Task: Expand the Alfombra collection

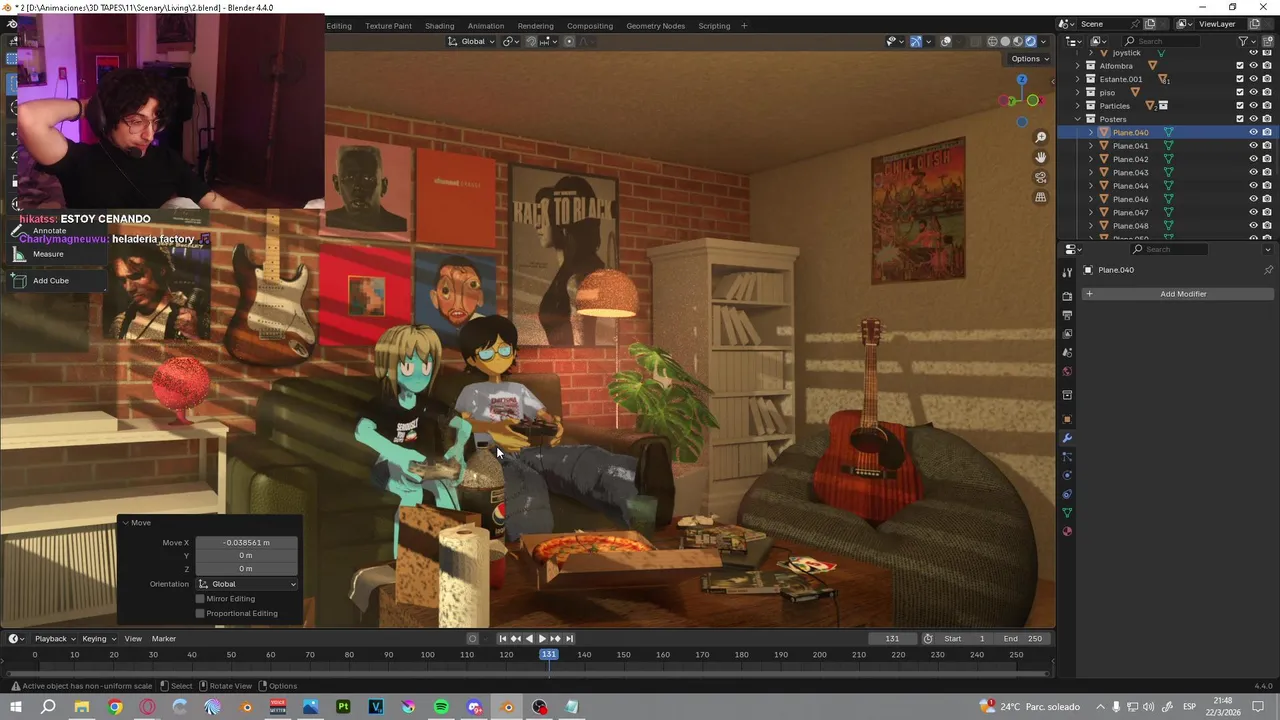Action: (1078, 66)
